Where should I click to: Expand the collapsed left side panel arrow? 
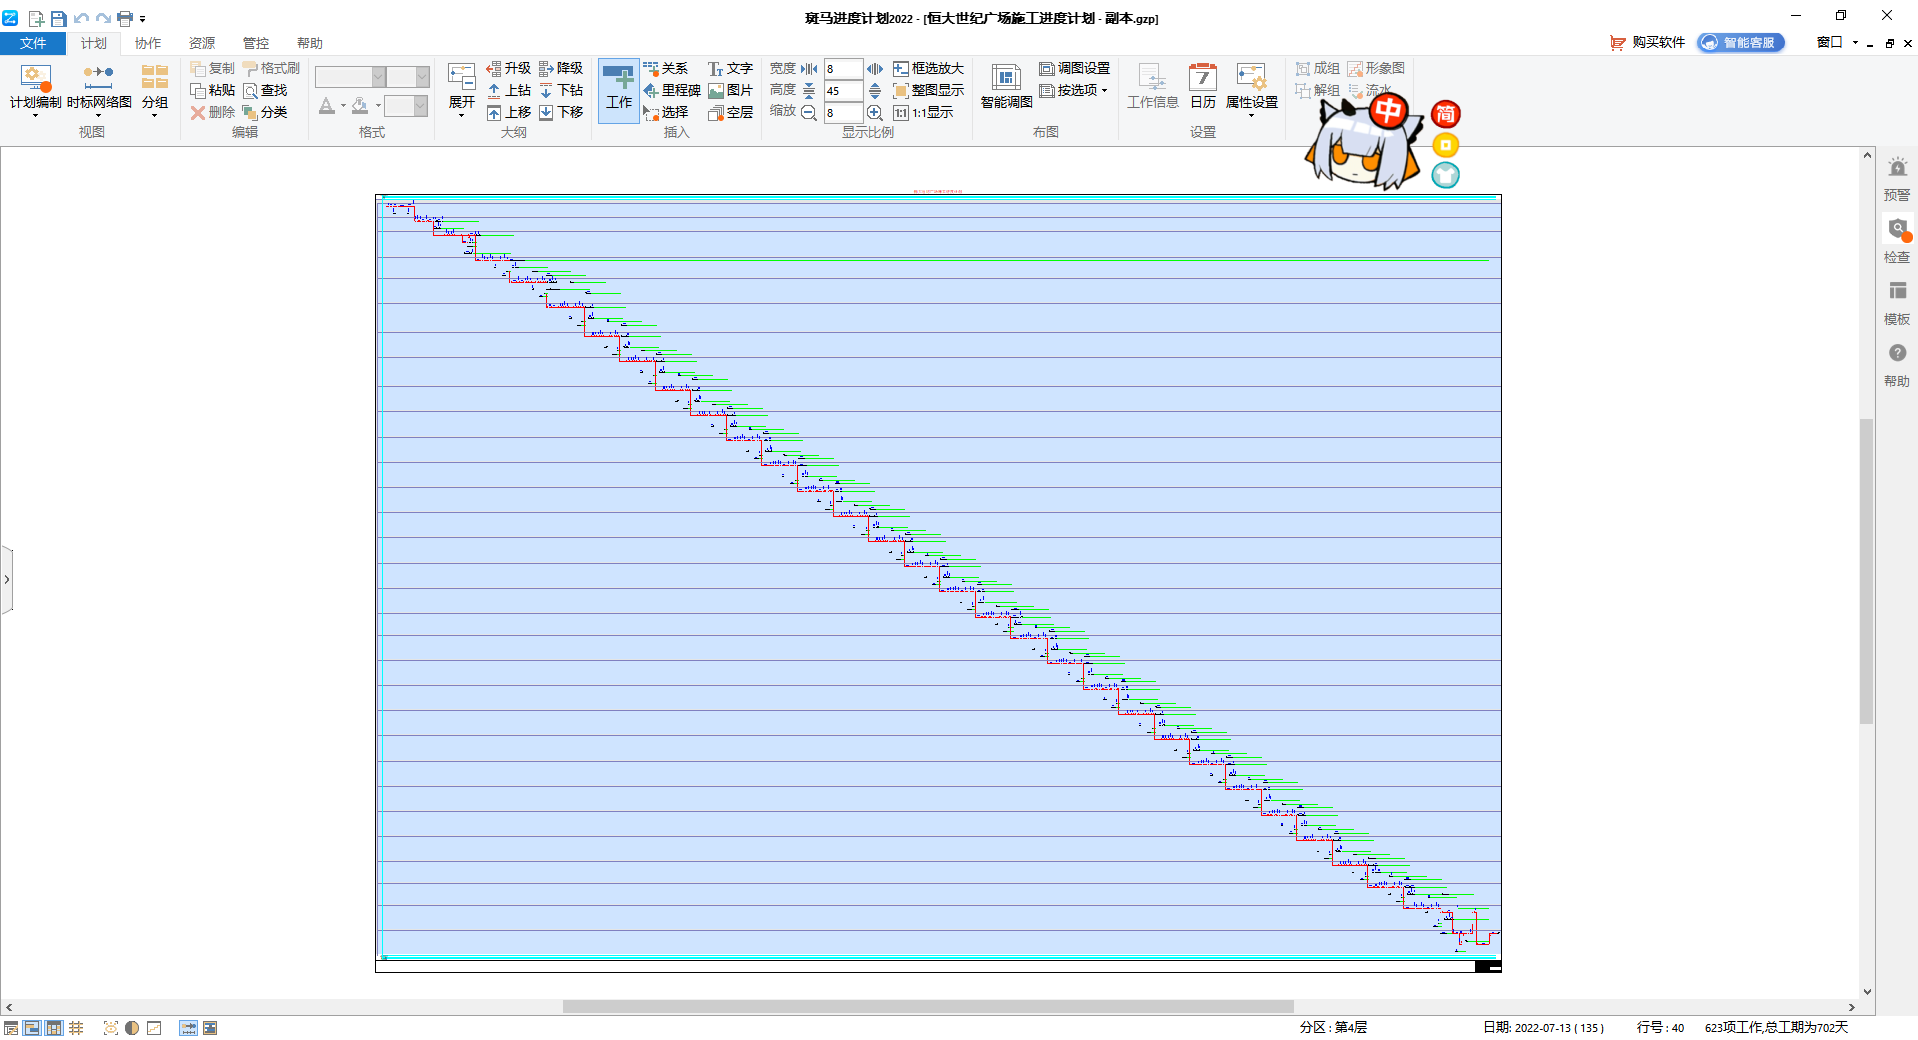pos(6,579)
